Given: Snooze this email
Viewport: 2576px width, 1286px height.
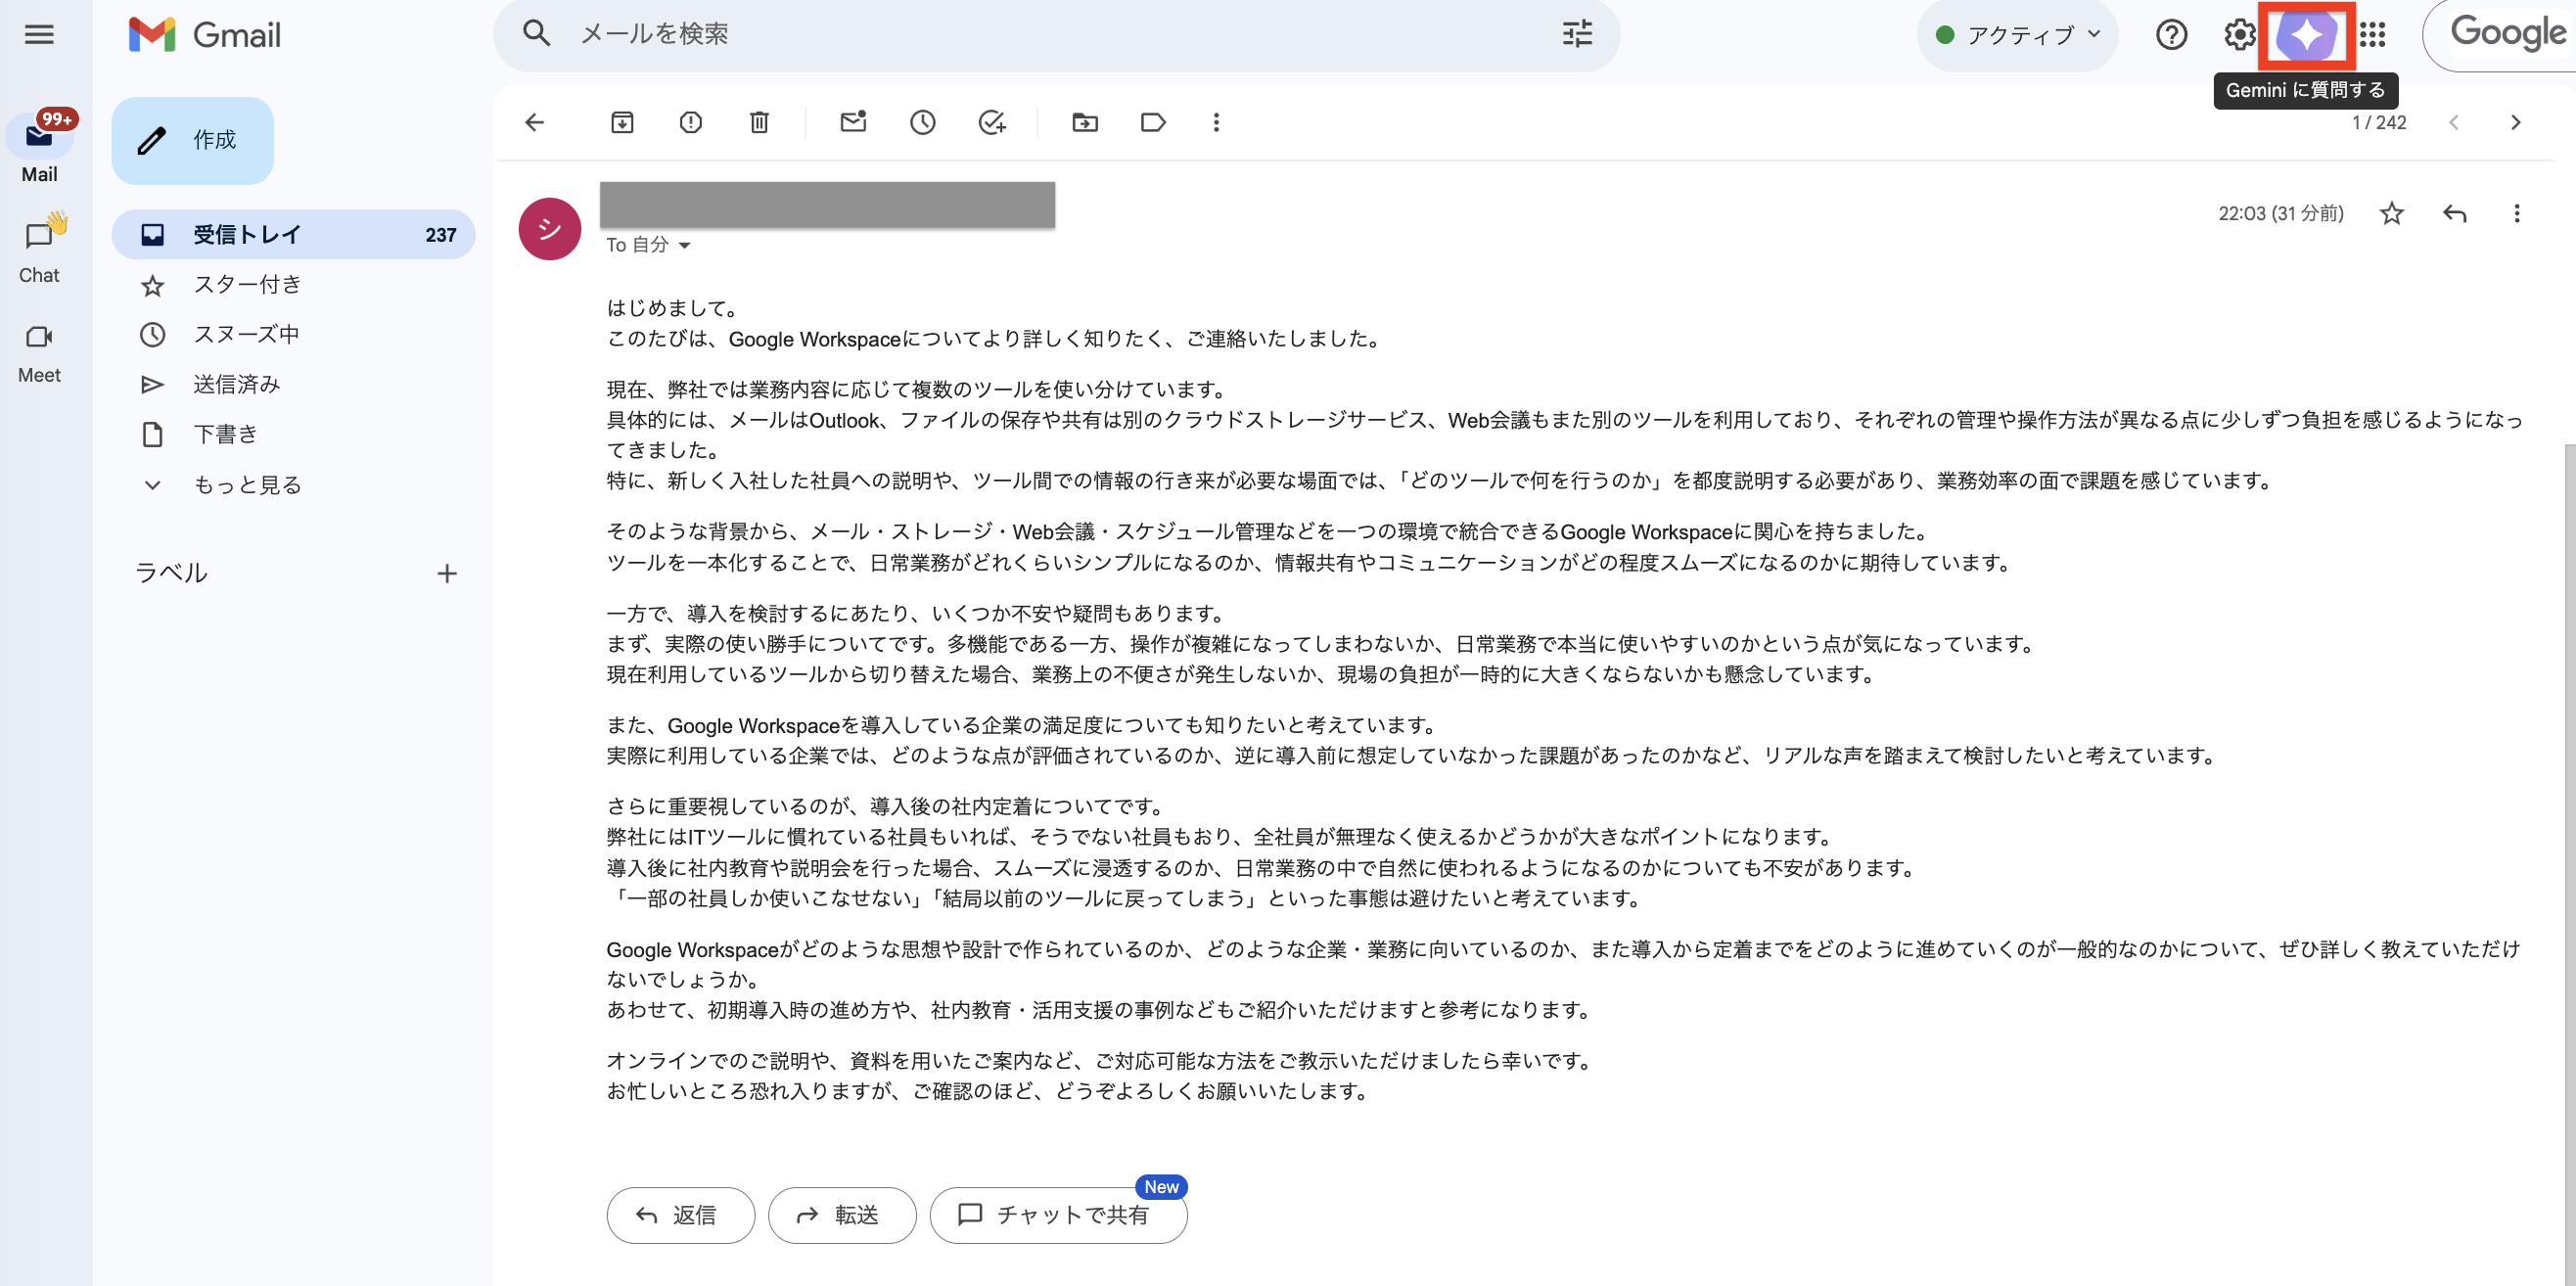Looking at the screenshot, I should coord(922,122).
